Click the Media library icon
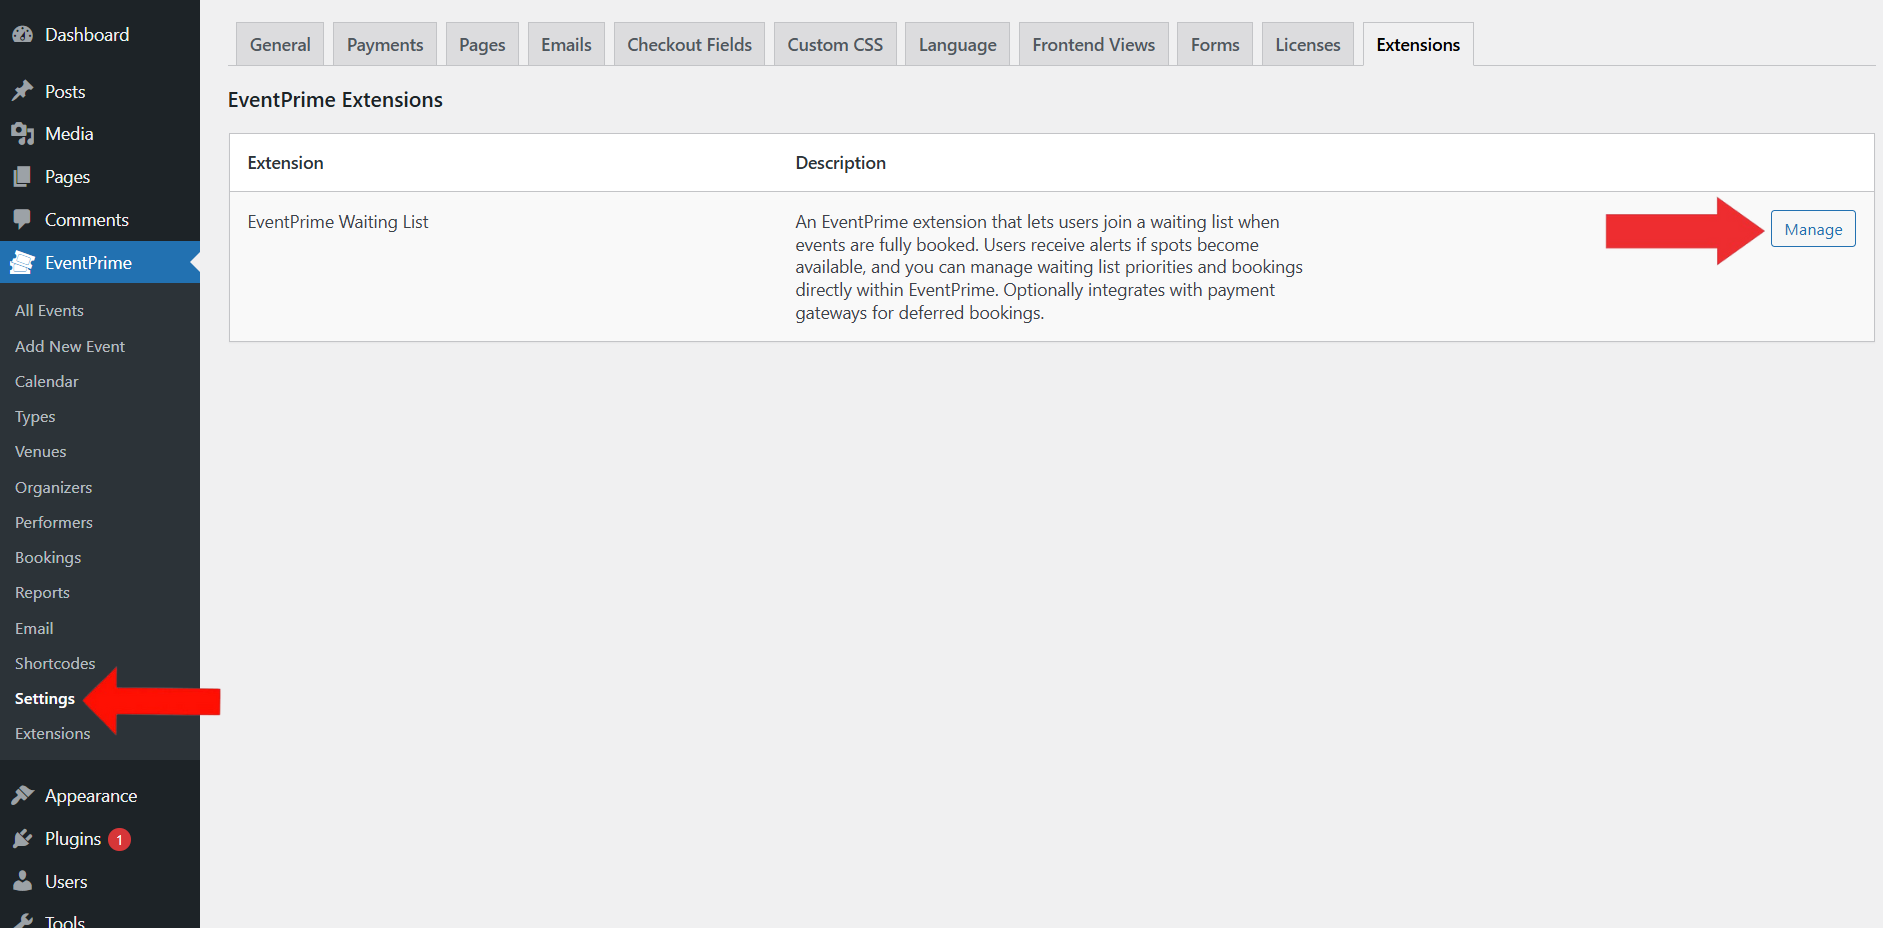The width and height of the screenshot is (1883, 928). pyautogui.click(x=22, y=134)
